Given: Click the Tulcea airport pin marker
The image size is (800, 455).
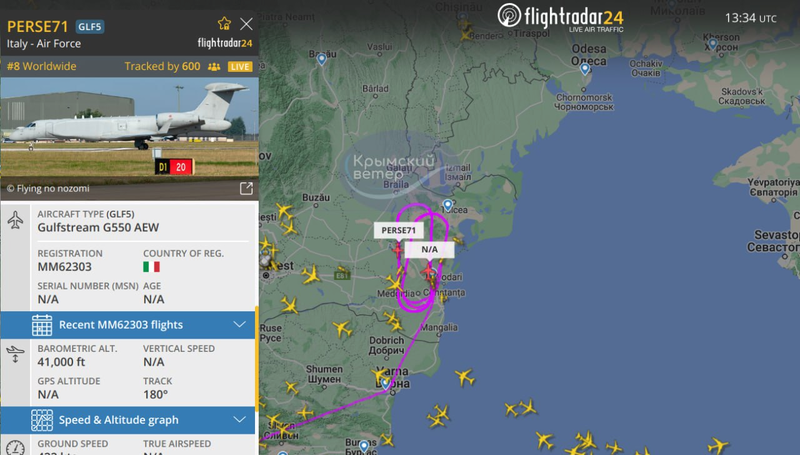Looking at the screenshot, I should 447,205.
